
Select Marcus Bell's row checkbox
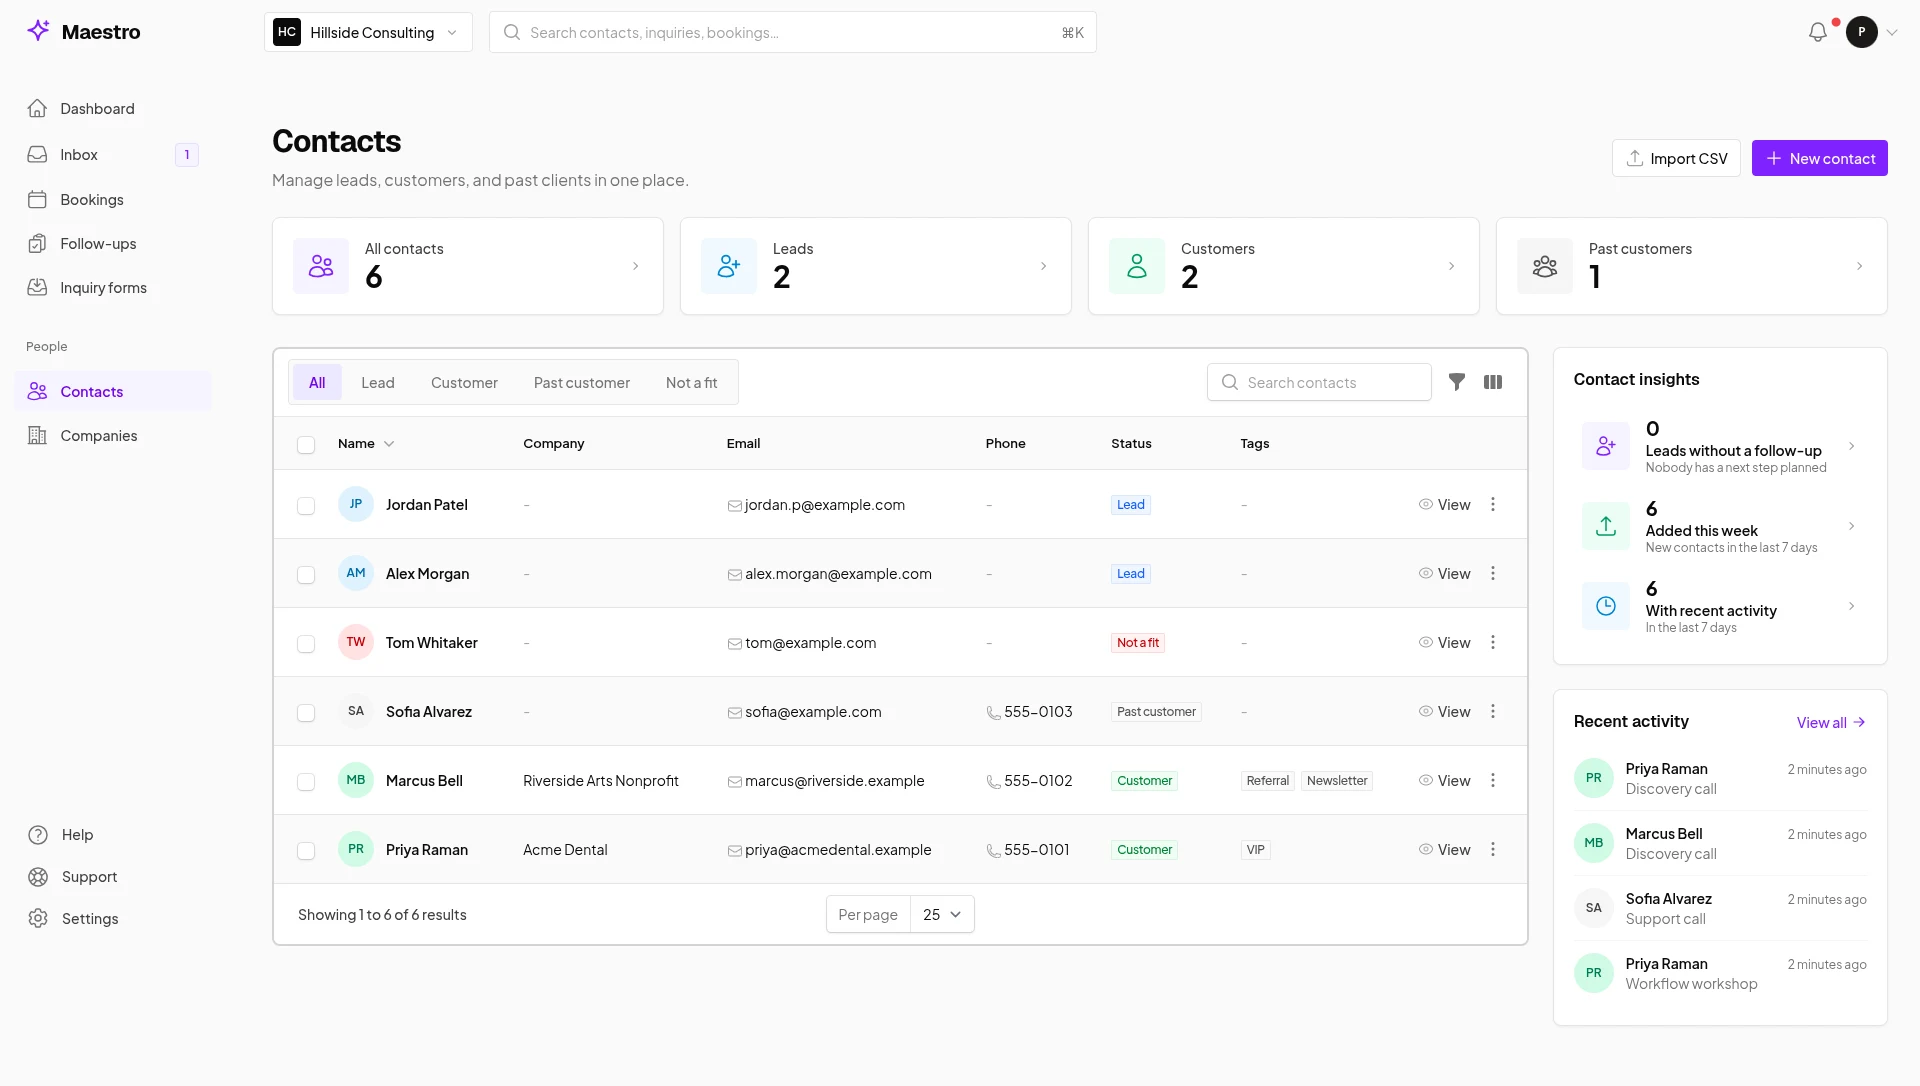[306, 782]
